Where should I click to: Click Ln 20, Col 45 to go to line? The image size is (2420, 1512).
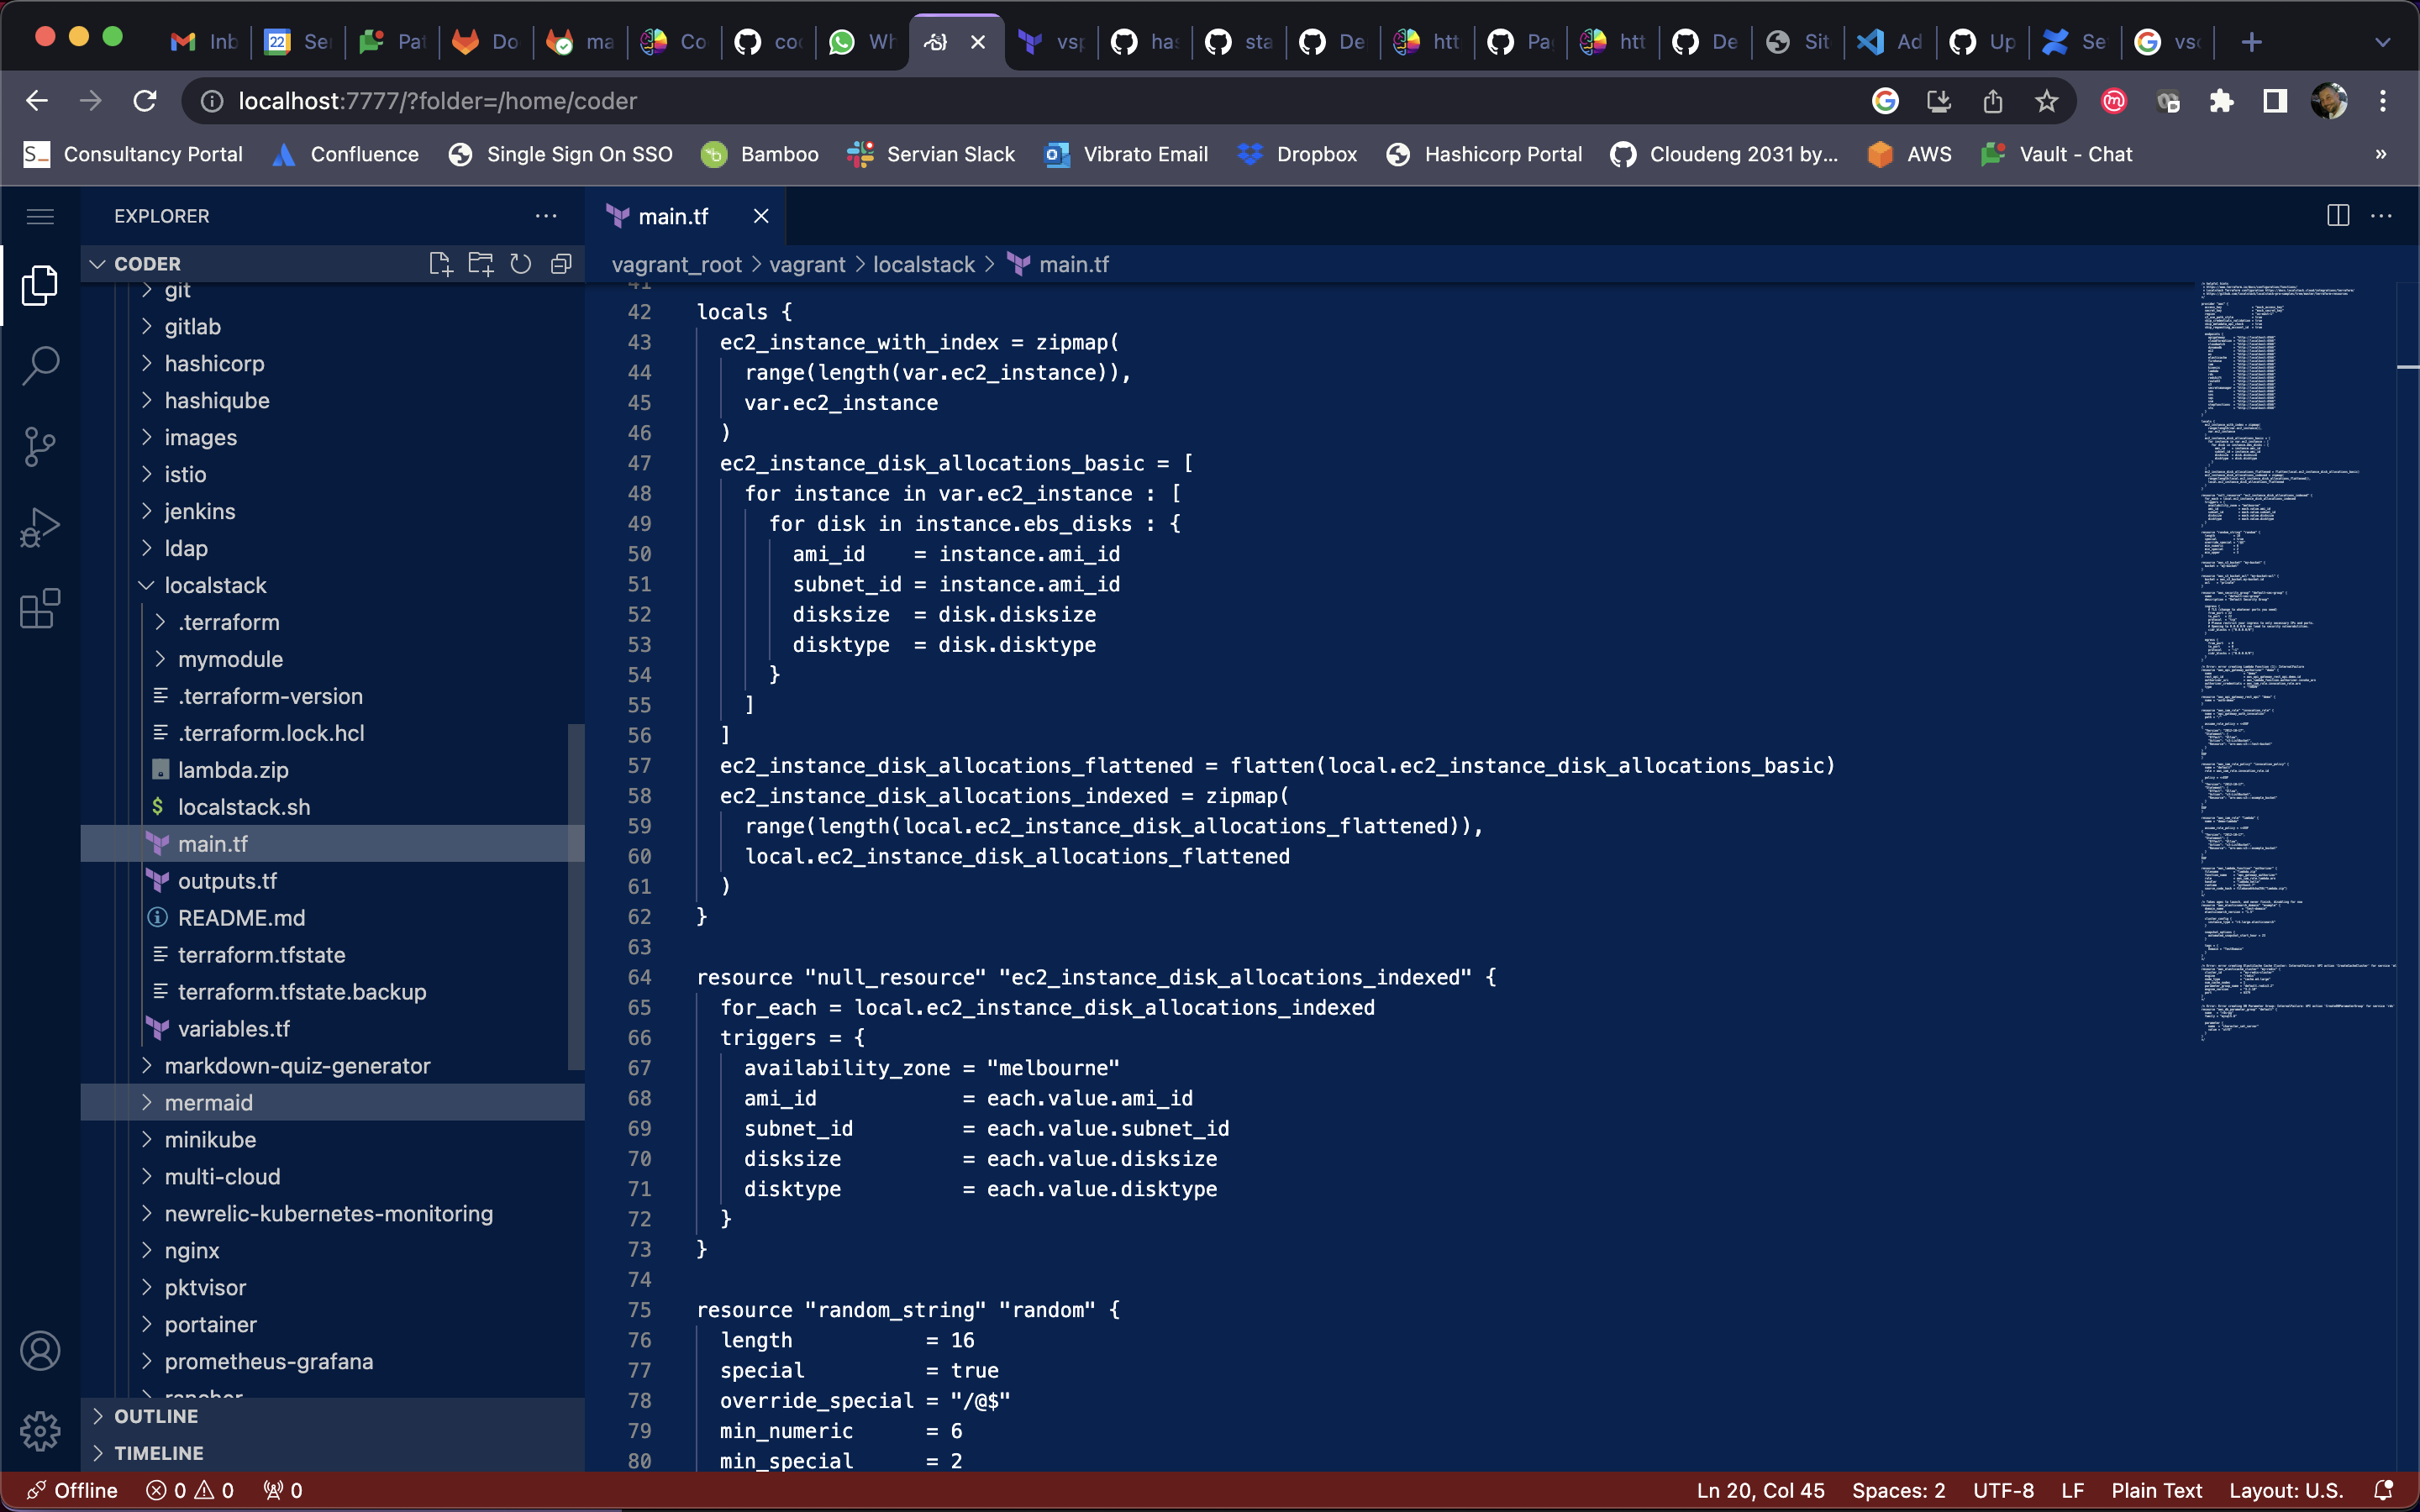tap(1760, 1489)
